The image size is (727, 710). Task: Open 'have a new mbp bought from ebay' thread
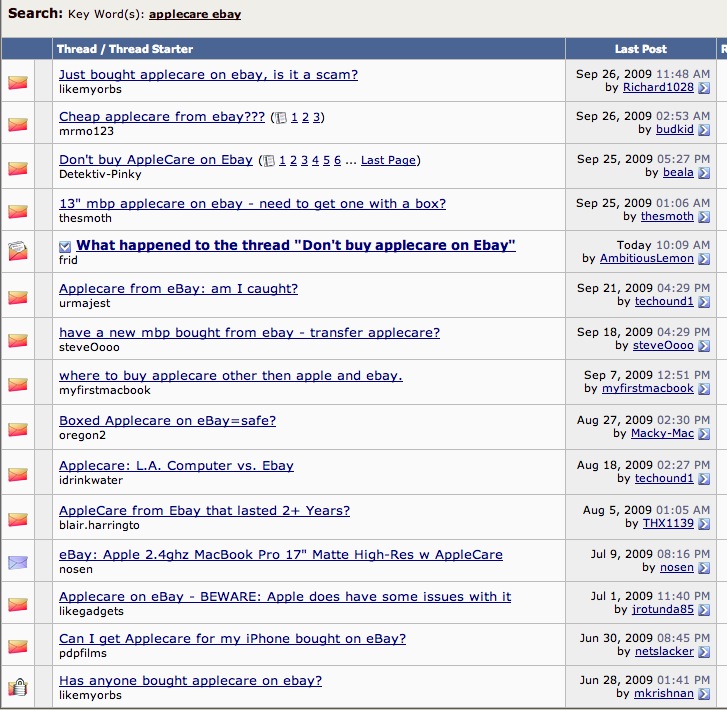click(x=249, y=333)
